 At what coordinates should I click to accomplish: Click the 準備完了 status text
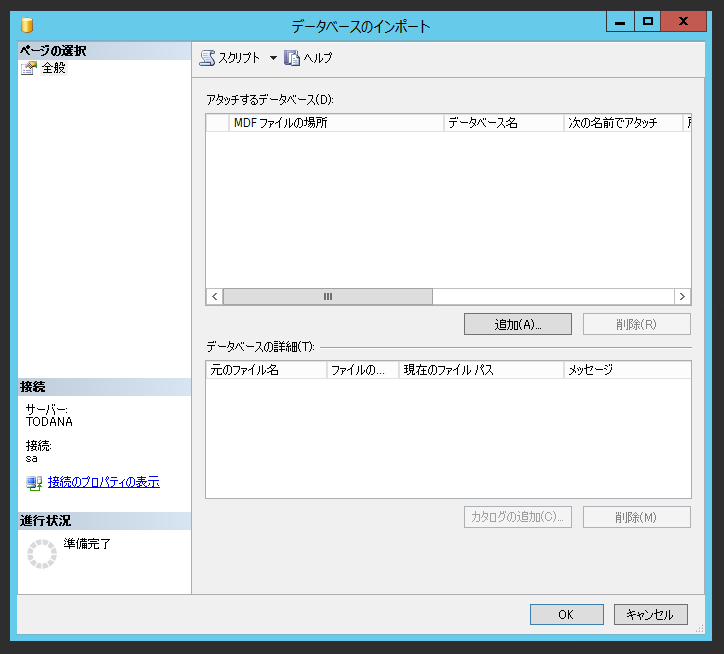point(87,544)
